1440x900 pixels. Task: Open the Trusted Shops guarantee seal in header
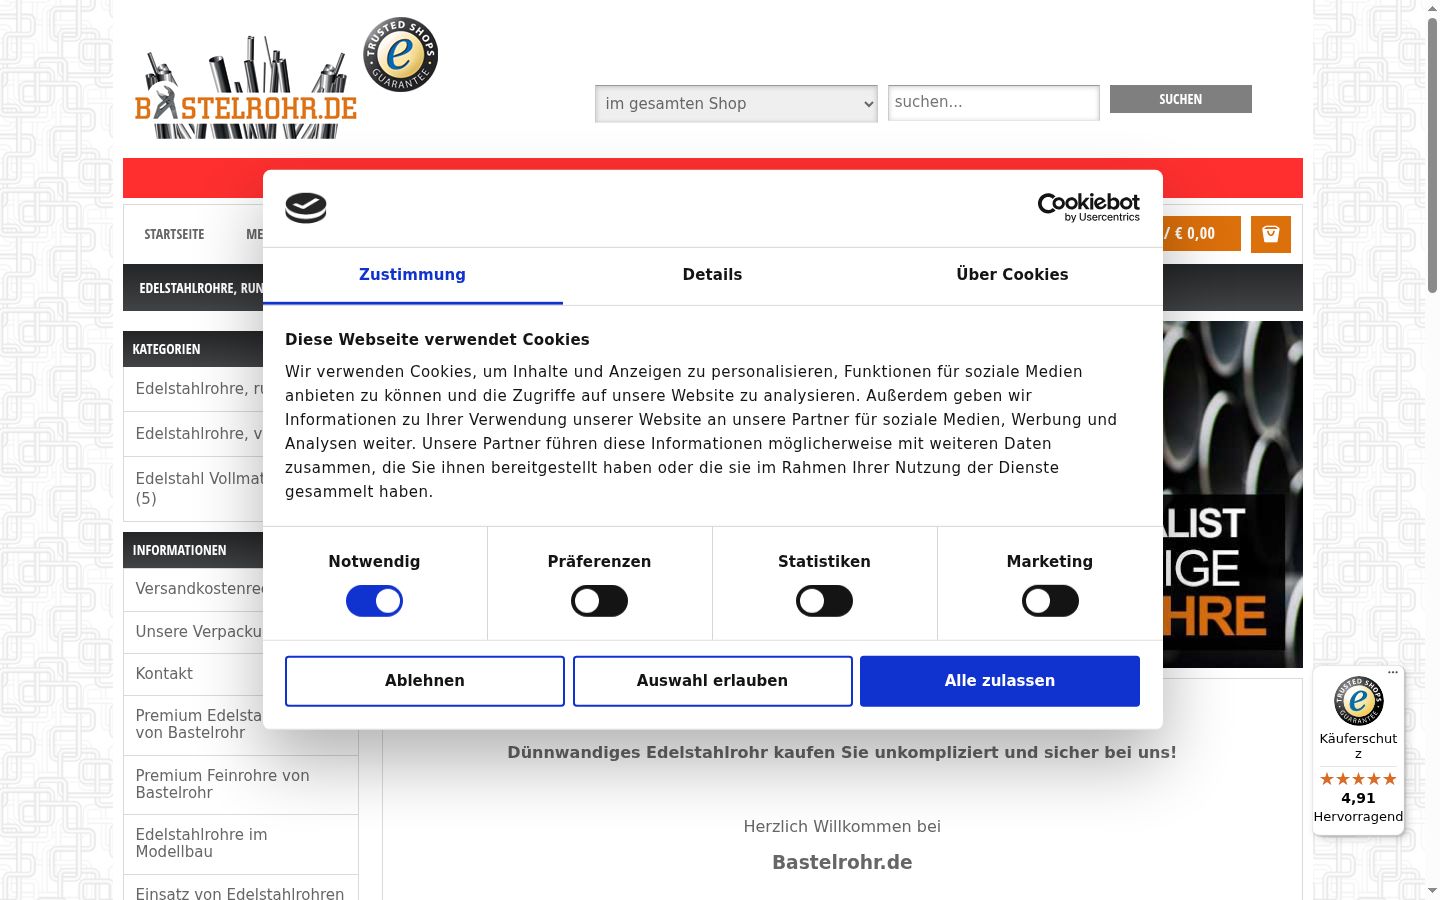400,55
